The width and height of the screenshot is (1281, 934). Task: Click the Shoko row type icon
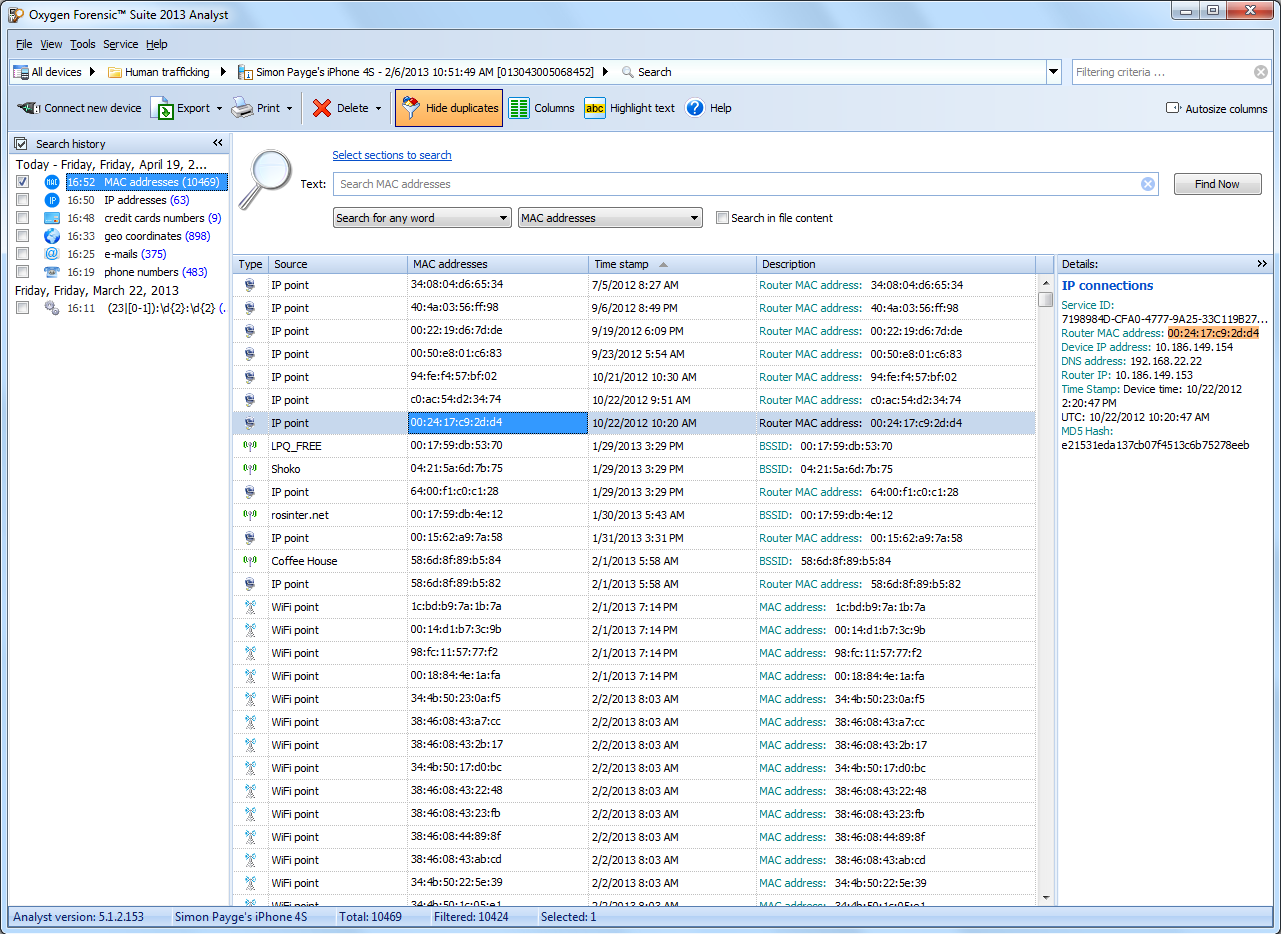point(250,469)
